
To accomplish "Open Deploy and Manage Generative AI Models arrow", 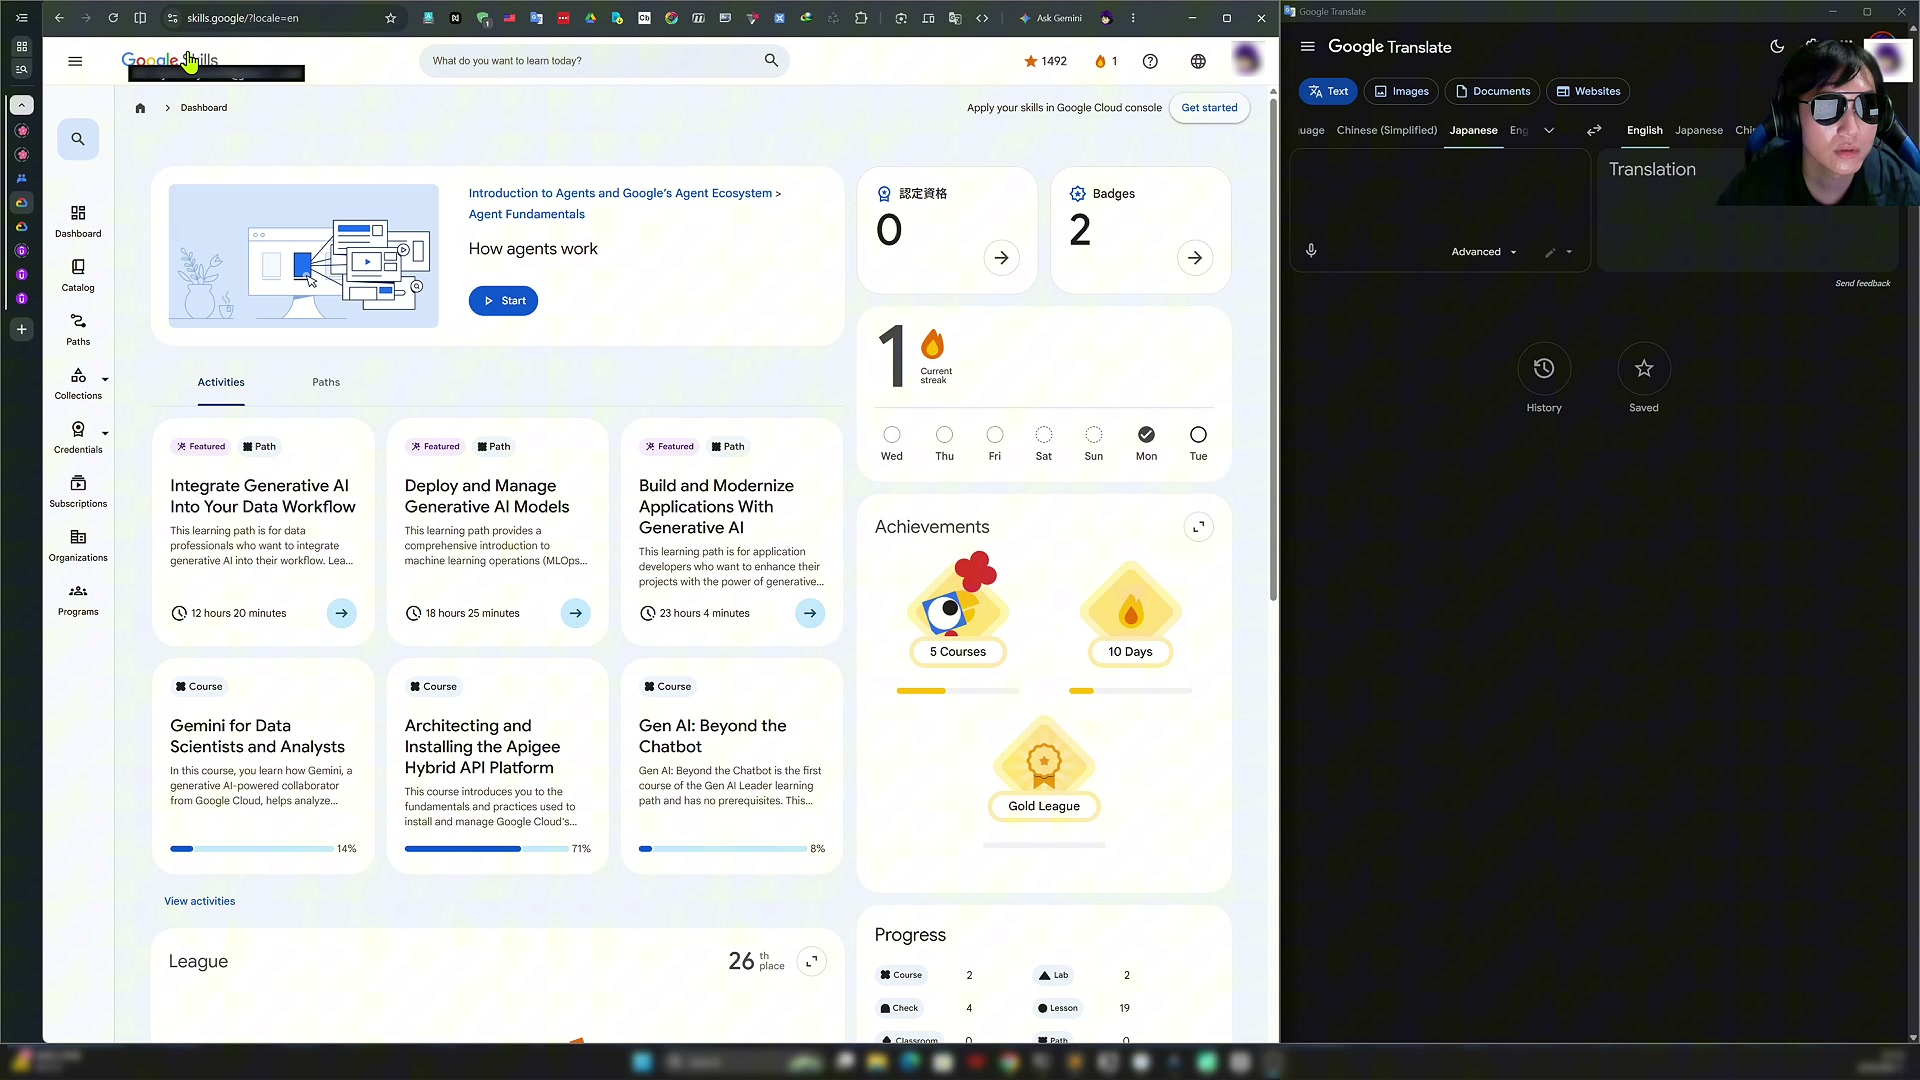I will pos(576,613).
